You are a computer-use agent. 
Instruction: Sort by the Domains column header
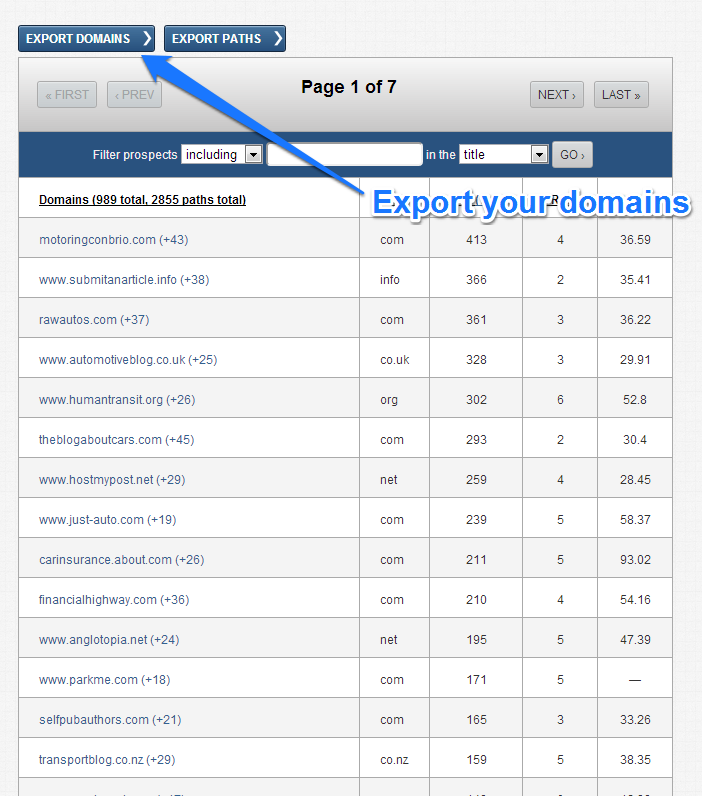tap(142, 200)
